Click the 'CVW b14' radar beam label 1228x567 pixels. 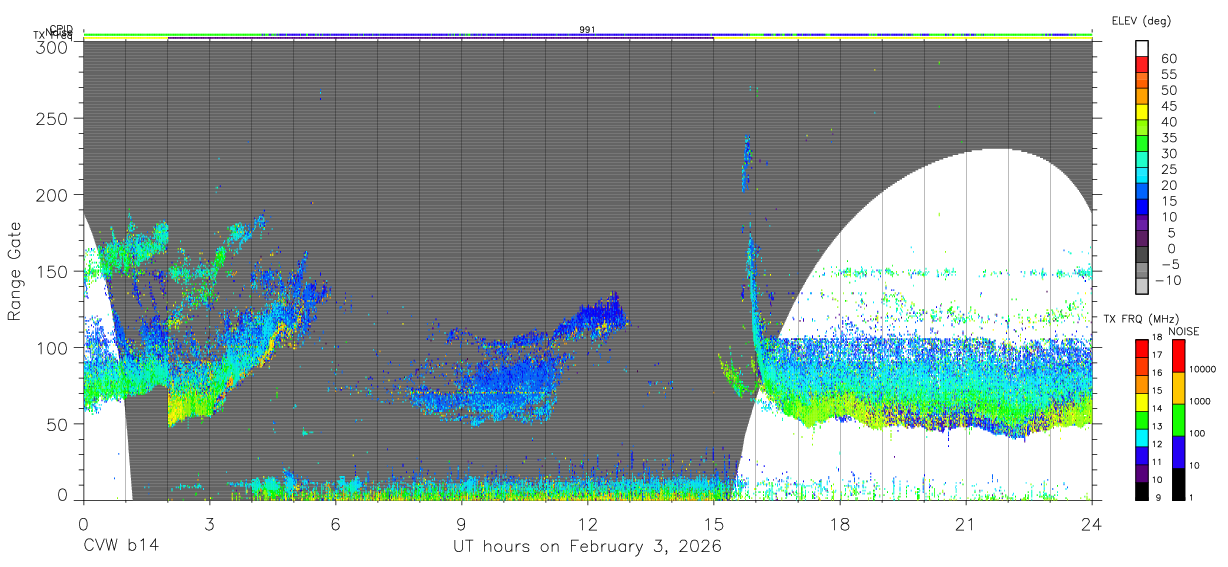[121, 547]
